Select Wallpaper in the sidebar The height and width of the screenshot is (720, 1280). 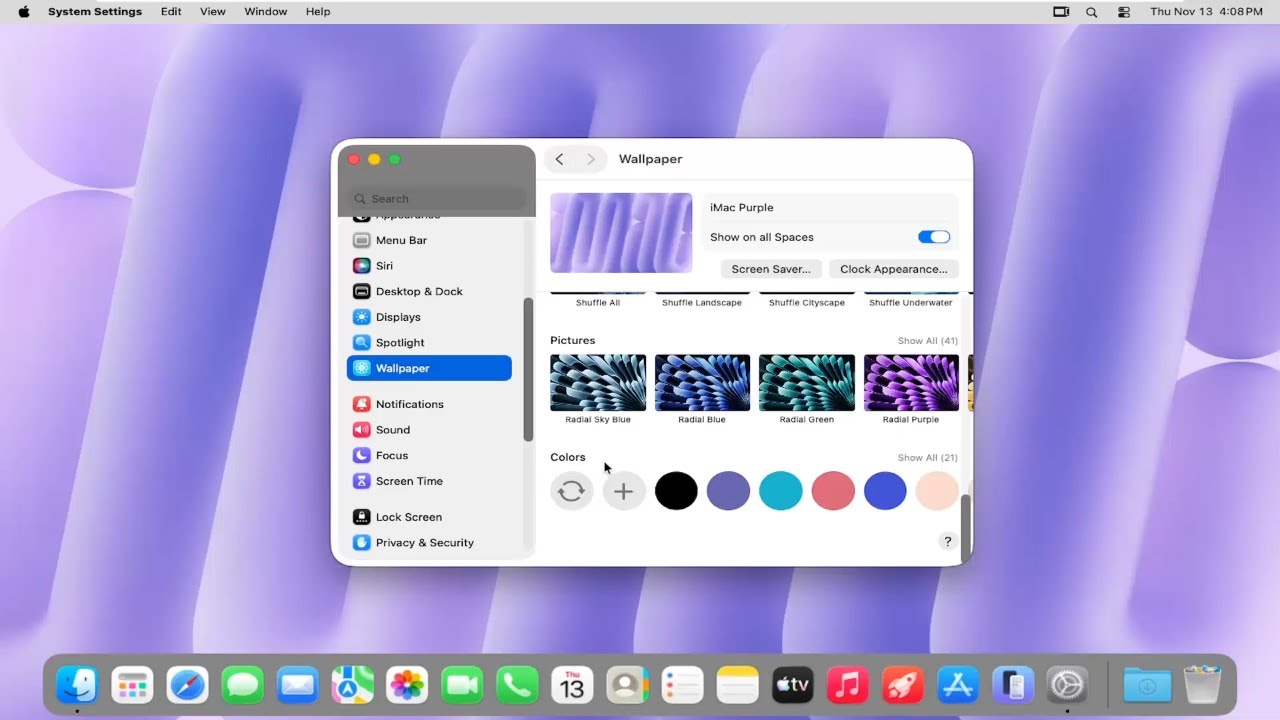tap(429, 368)
